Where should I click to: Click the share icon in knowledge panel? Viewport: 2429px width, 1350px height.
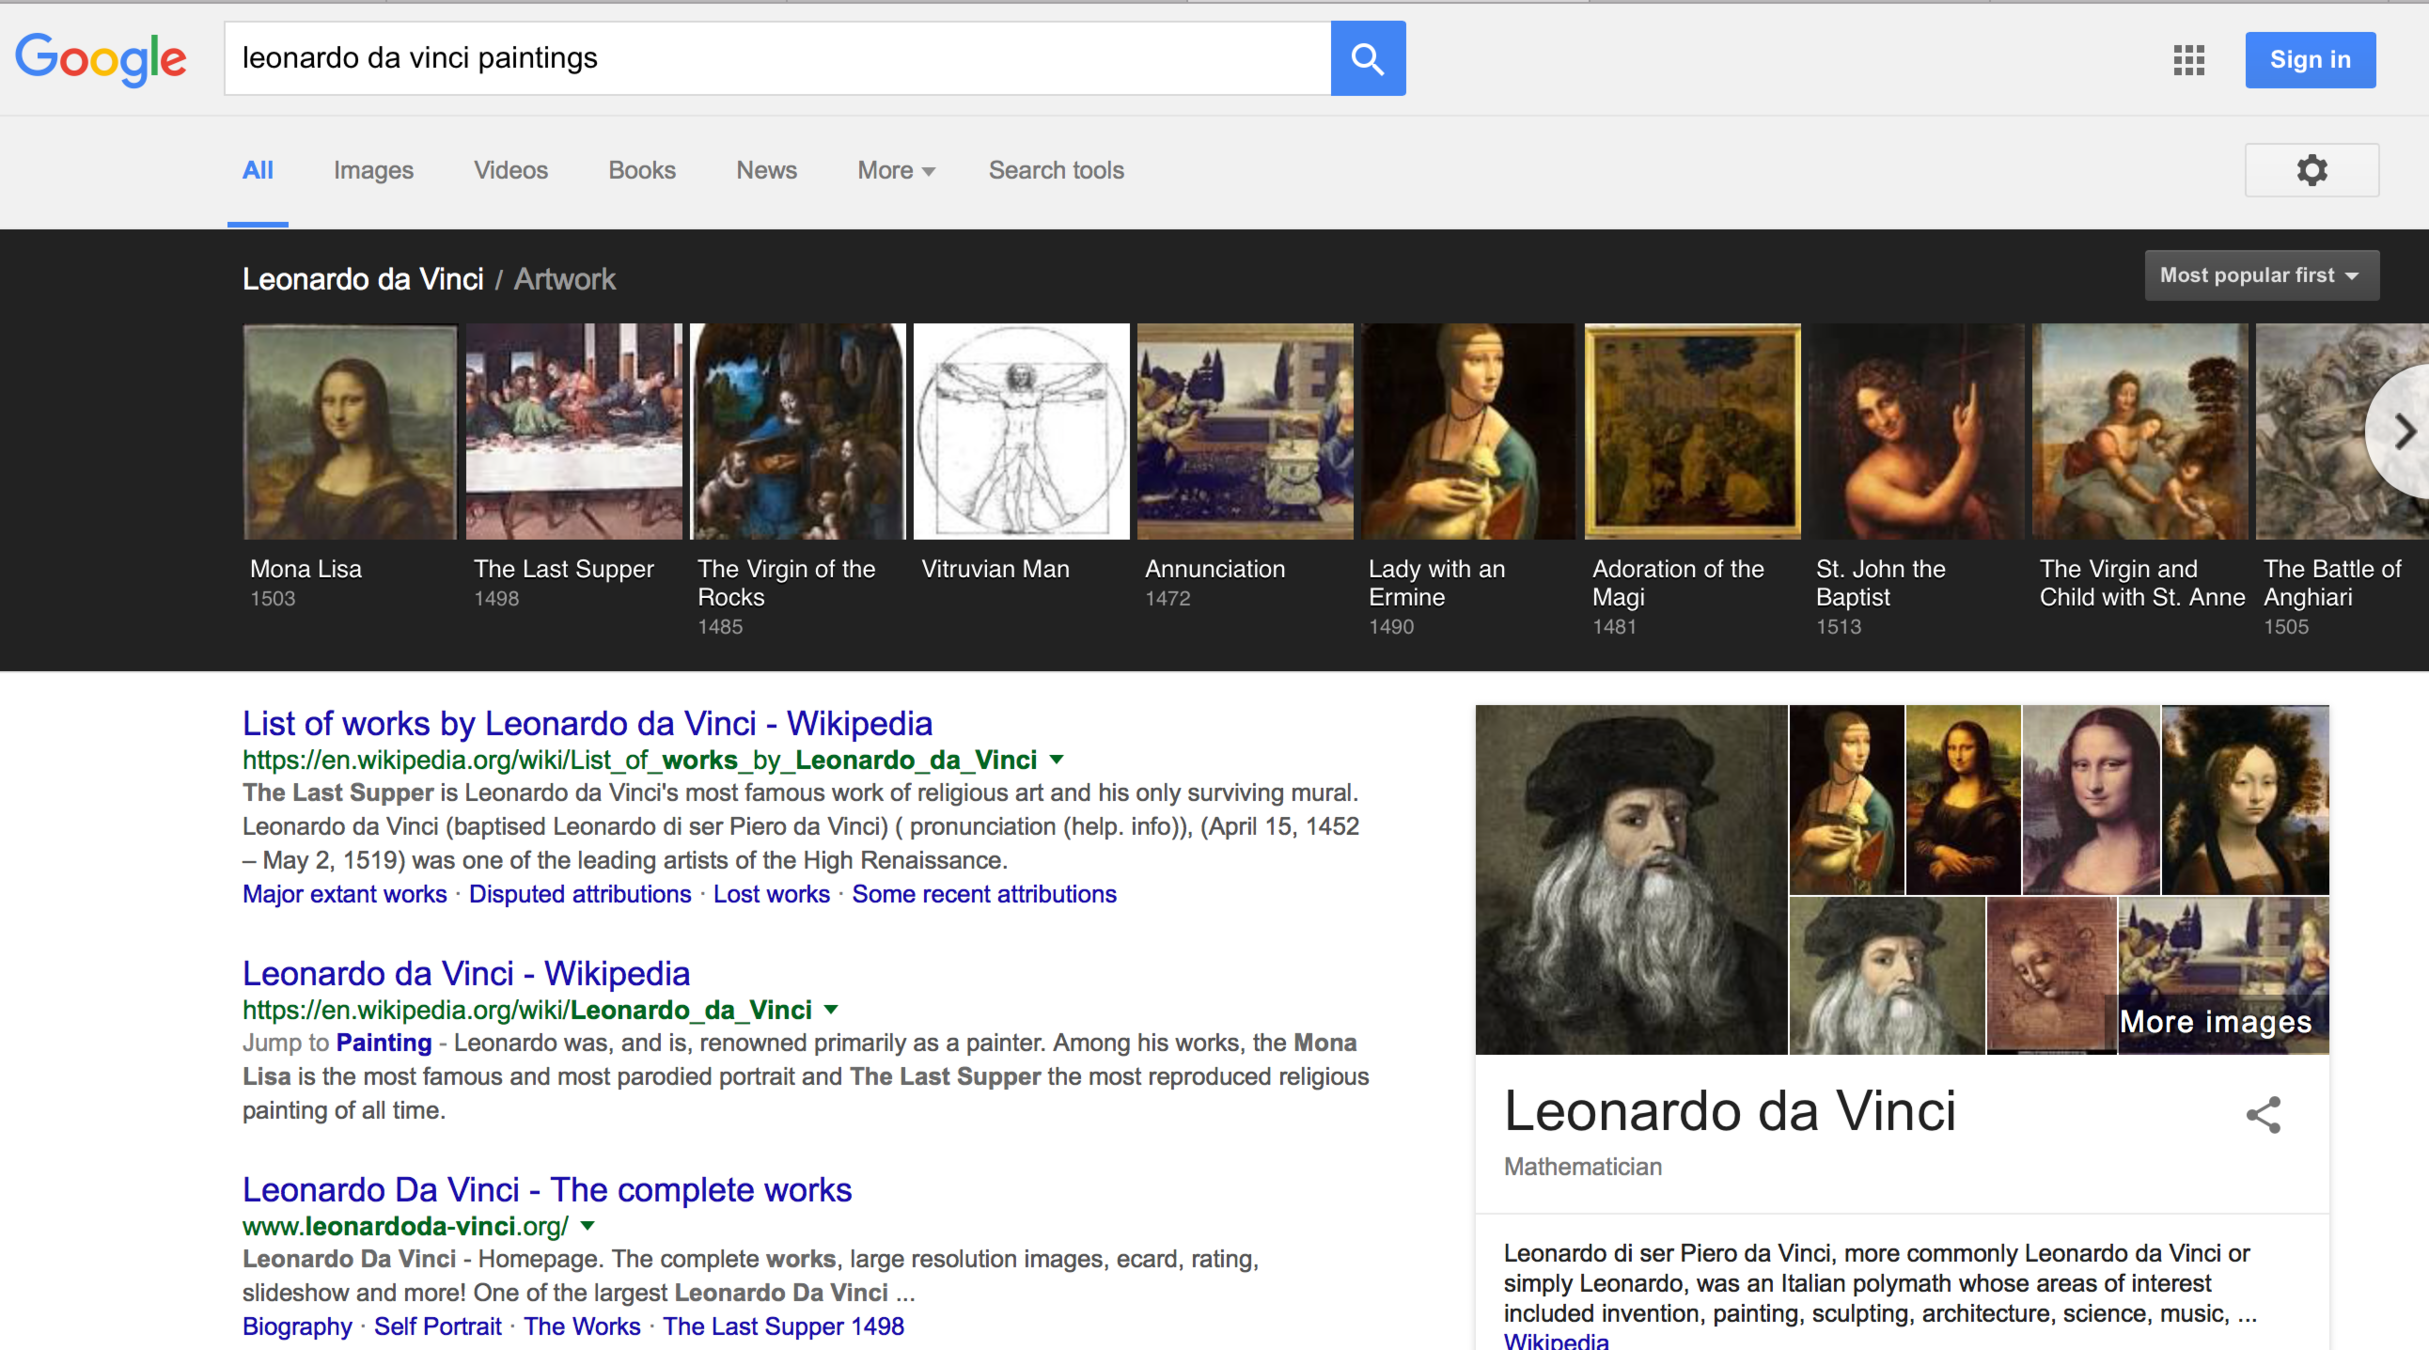coord(2263,1115)
